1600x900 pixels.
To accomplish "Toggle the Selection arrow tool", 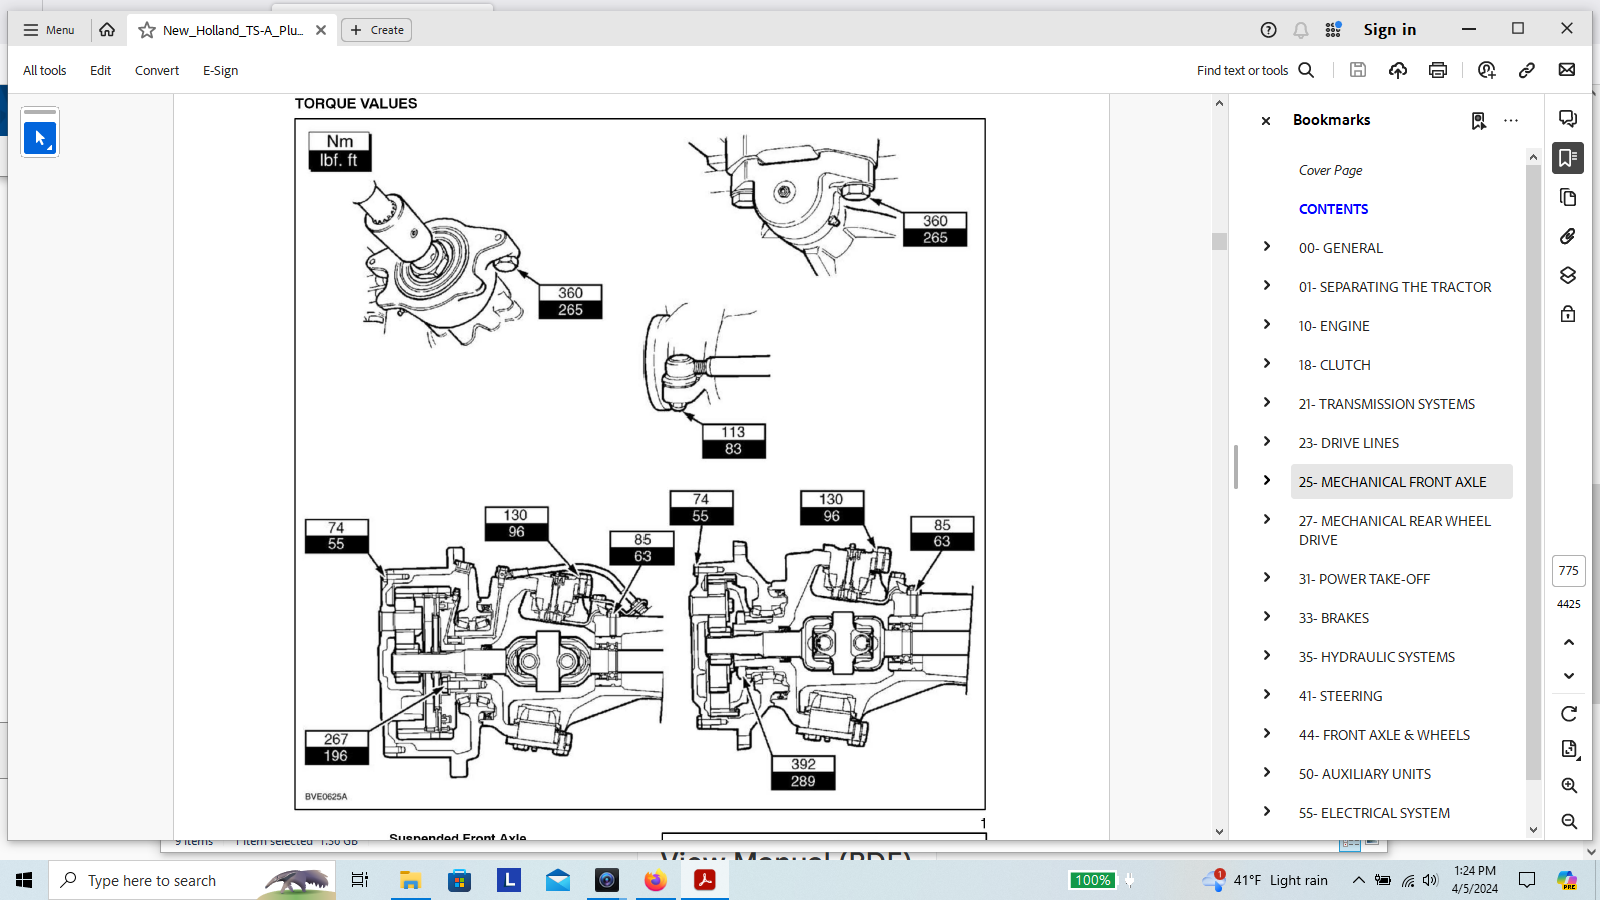I will pos(40,138).
